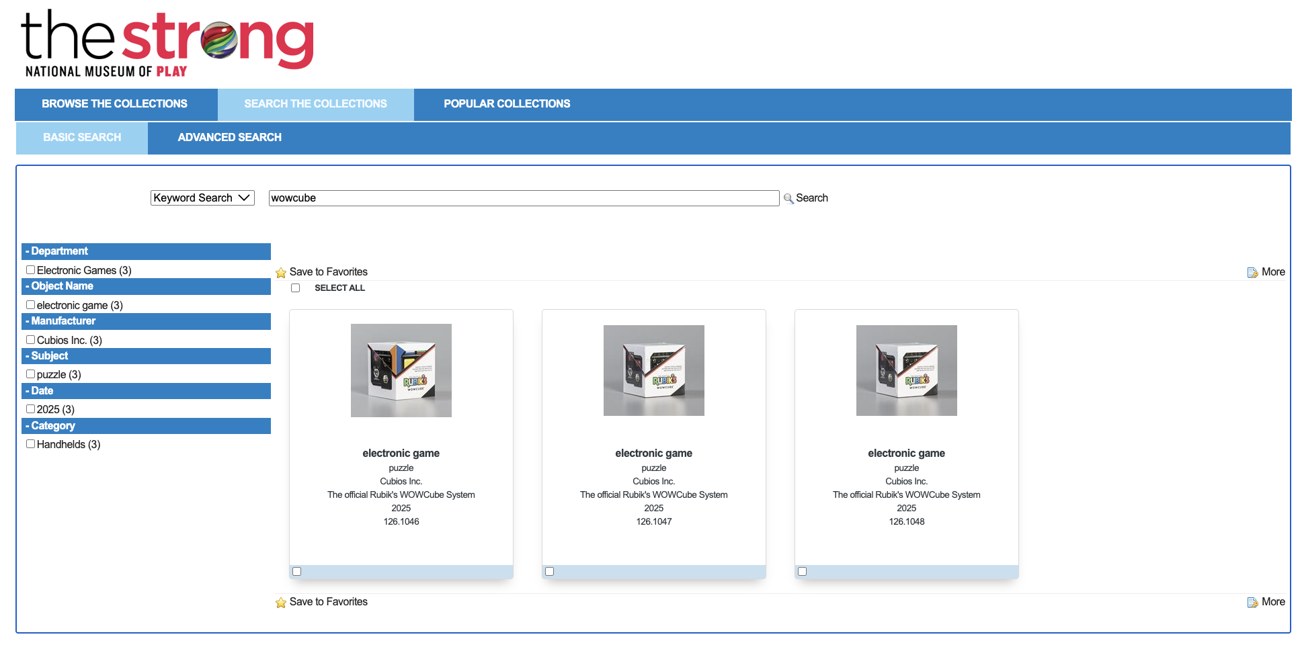Open the electronic game title for 126.1048
This screenshot has width=1300, height=649.
(906, 453)
